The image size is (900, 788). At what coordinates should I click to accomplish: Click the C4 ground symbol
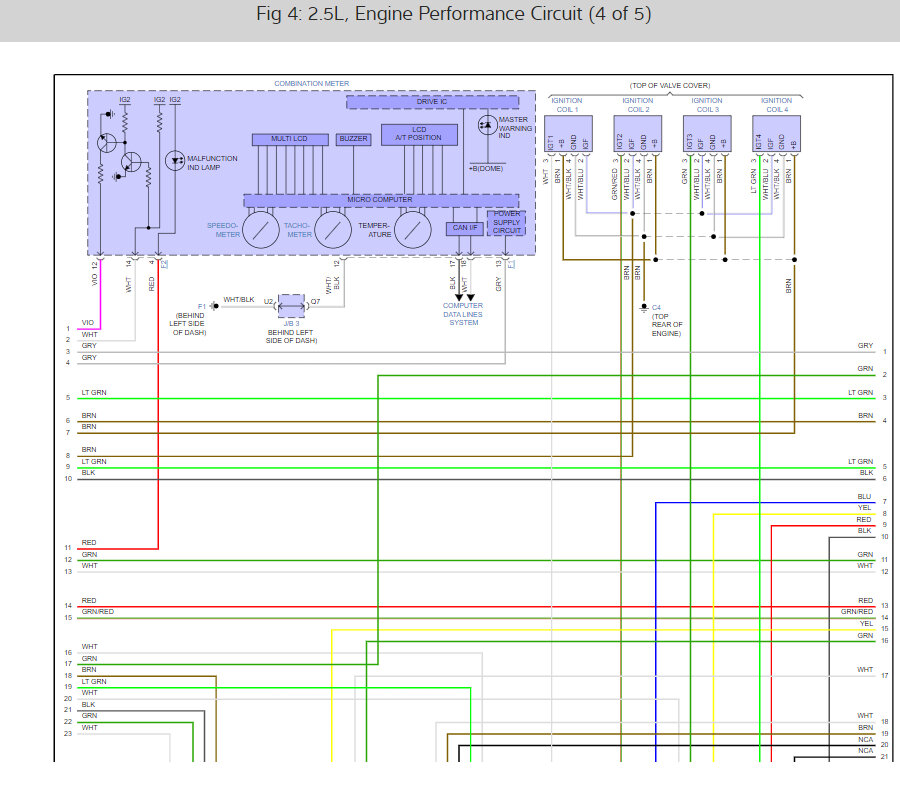point(644,308)
